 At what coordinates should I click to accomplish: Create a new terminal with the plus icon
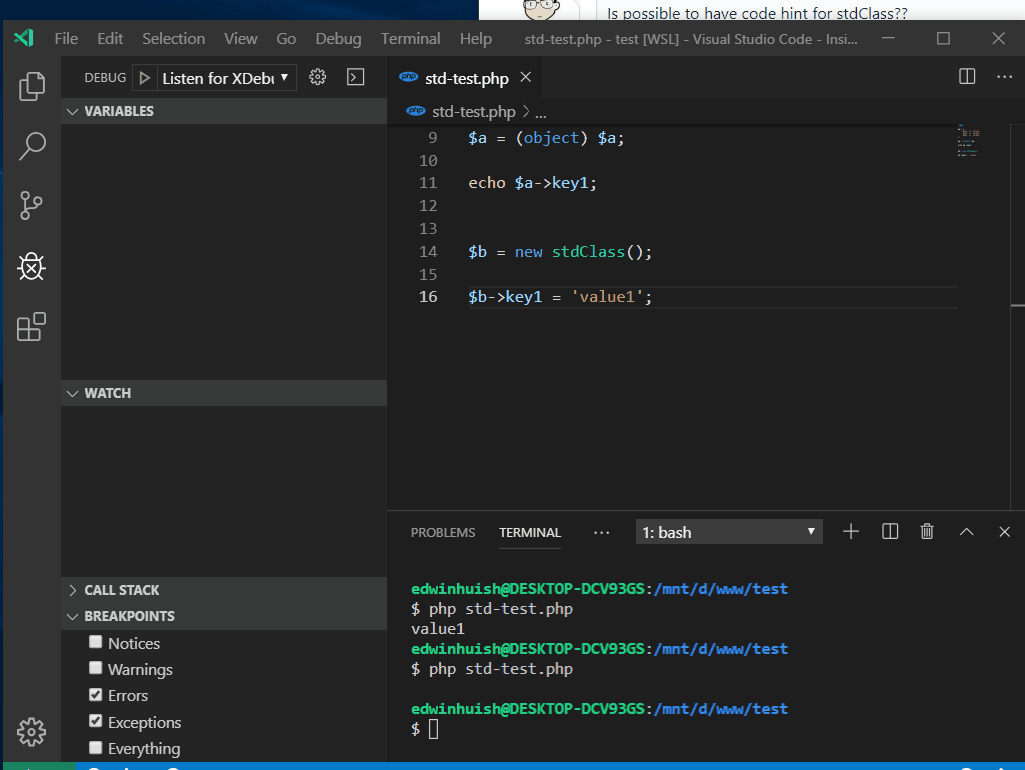pos(850,531)
